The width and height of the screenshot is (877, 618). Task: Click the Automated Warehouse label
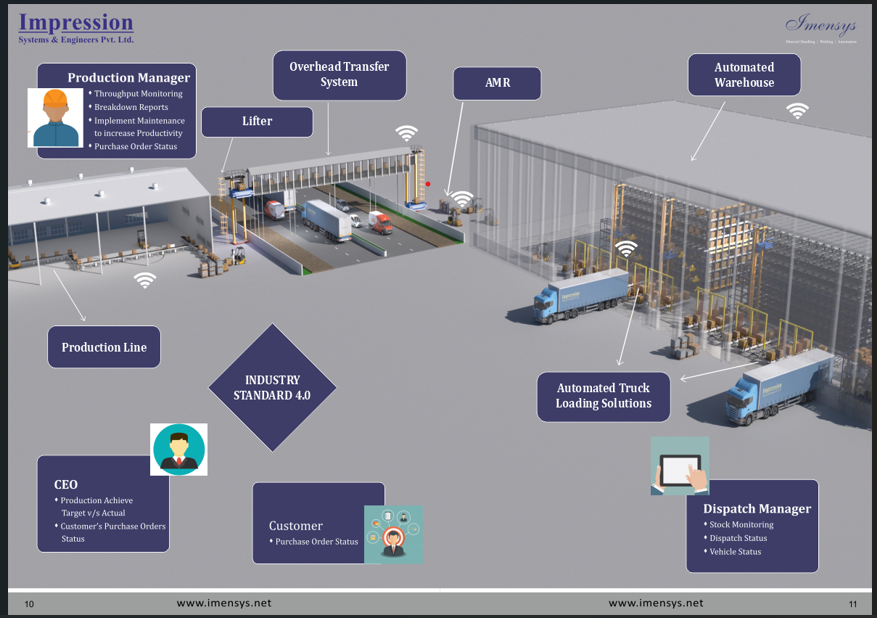click(744, 76)
